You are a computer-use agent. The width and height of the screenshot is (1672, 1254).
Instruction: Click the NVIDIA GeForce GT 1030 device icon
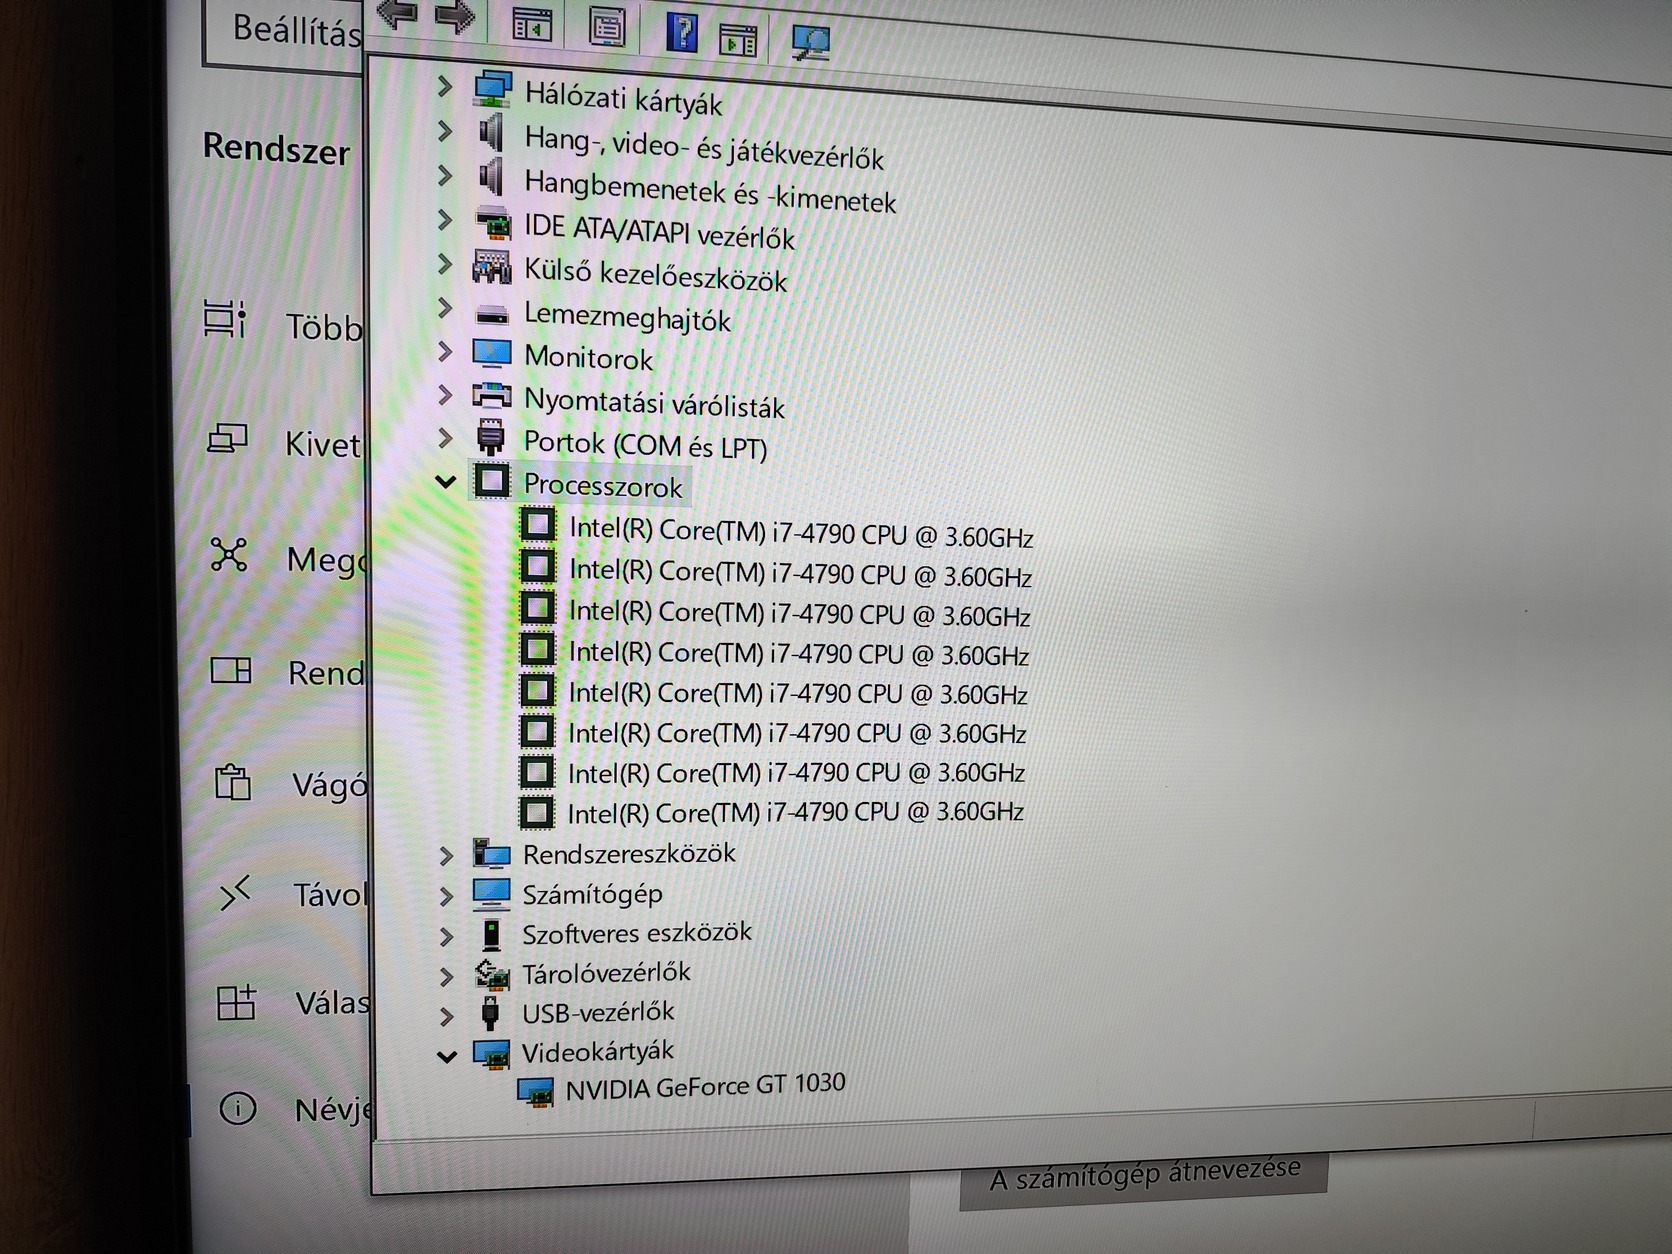536,1091
